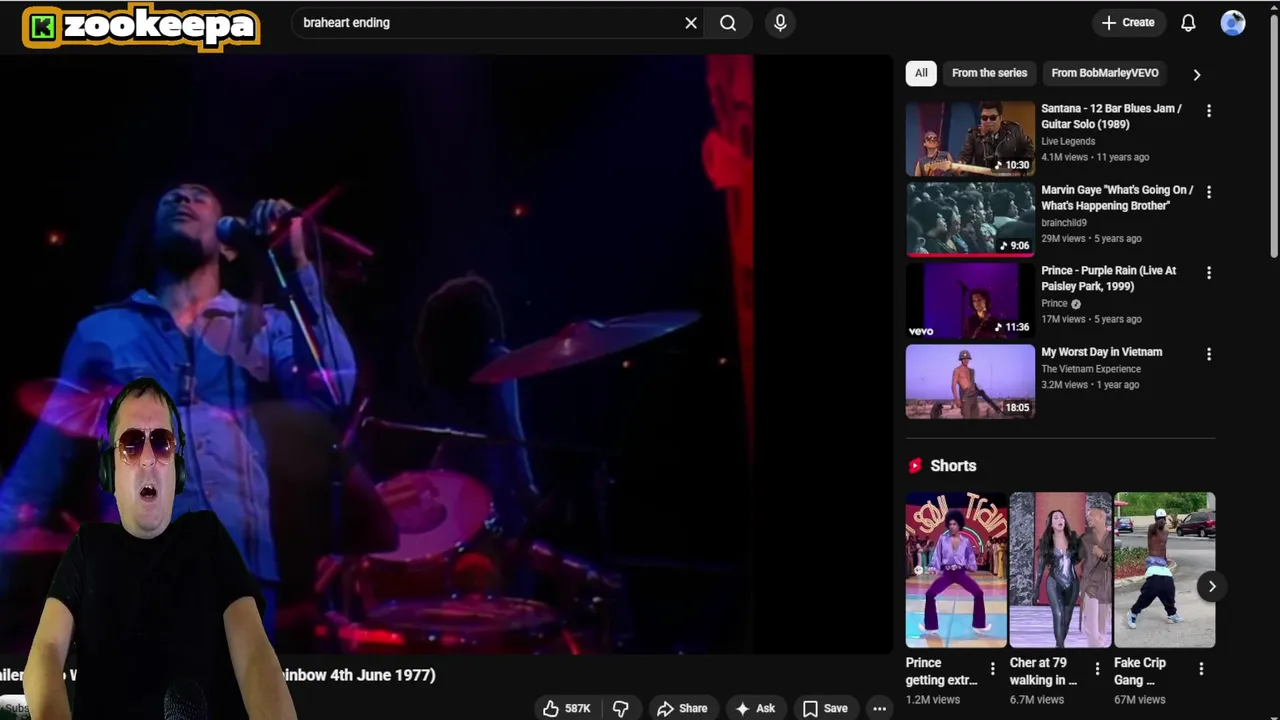Open more actions ellipsis below the video
Viewport: 1280px width, 720px height.
pos(879,708)
